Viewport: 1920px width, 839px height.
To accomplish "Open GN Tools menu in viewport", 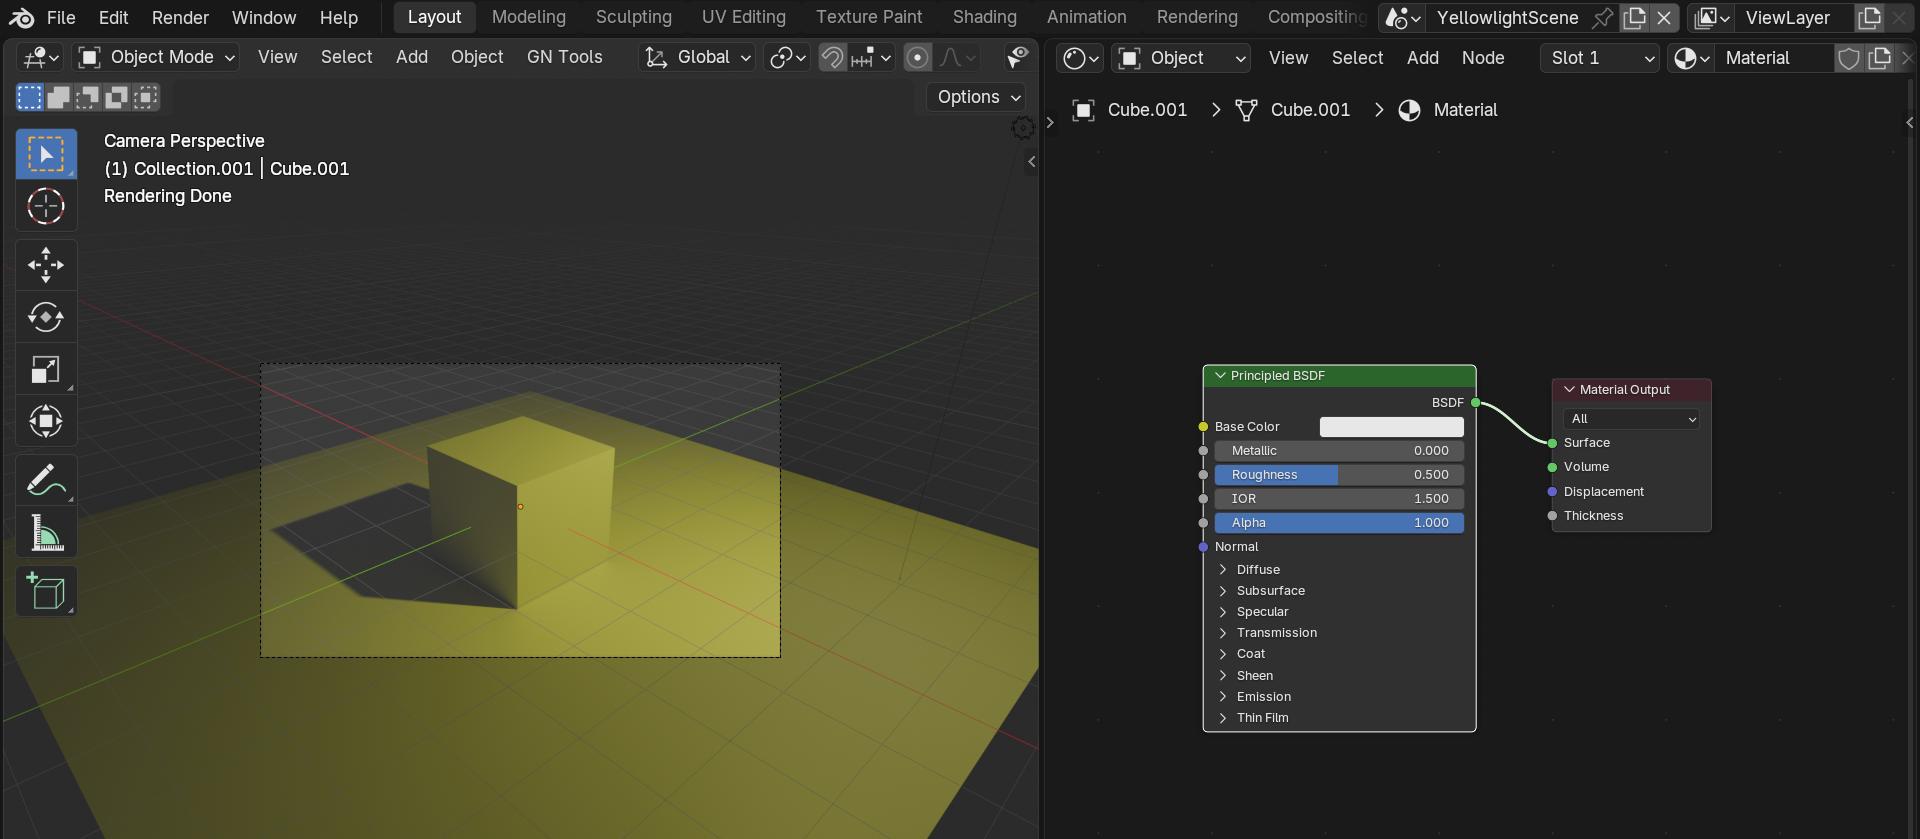I will (x=564, y=58).
